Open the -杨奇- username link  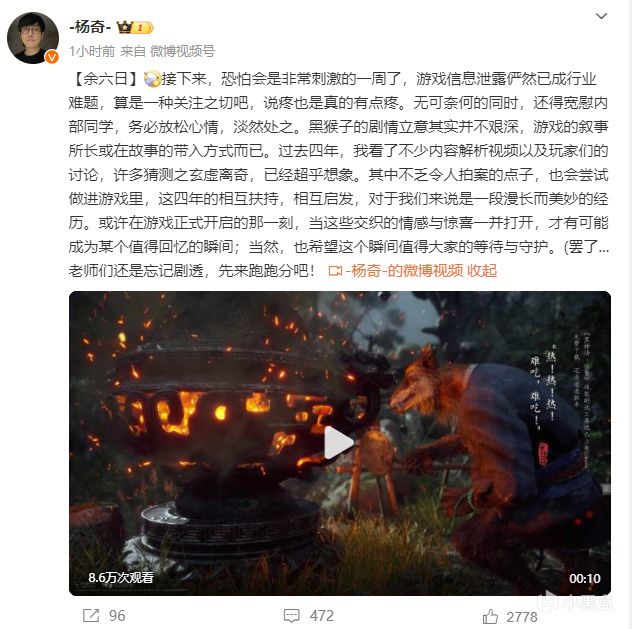coord(89,27)
